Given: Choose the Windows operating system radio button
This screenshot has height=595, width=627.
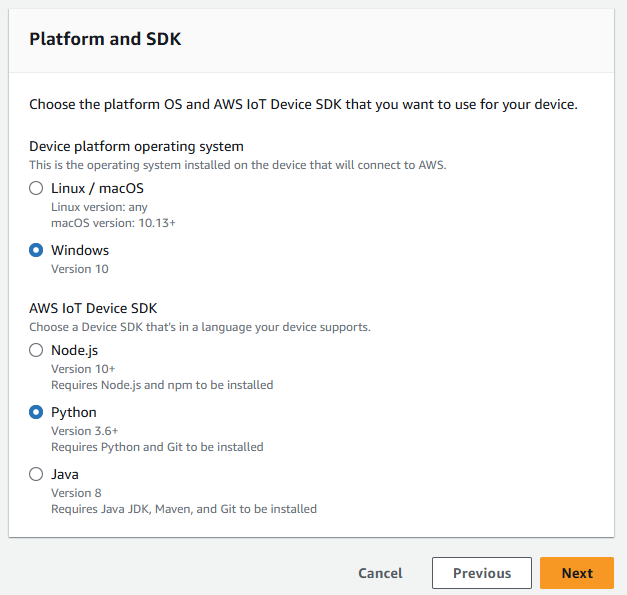Looking at the screenshot, I should [36, 251].
